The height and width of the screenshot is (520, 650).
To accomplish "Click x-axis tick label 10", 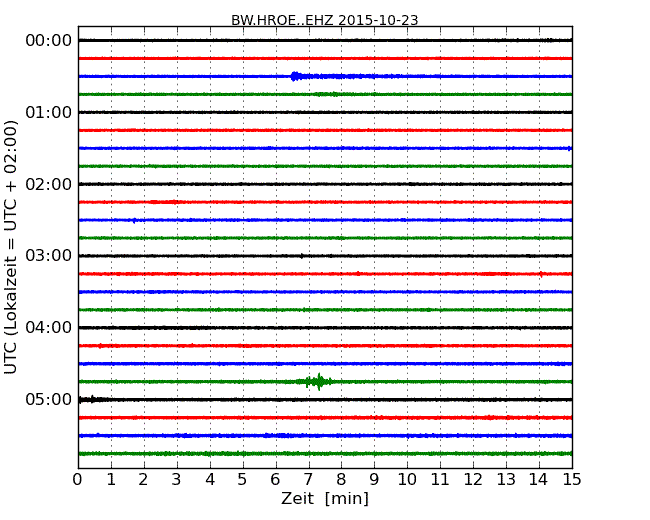I will [x=407, y=480].
